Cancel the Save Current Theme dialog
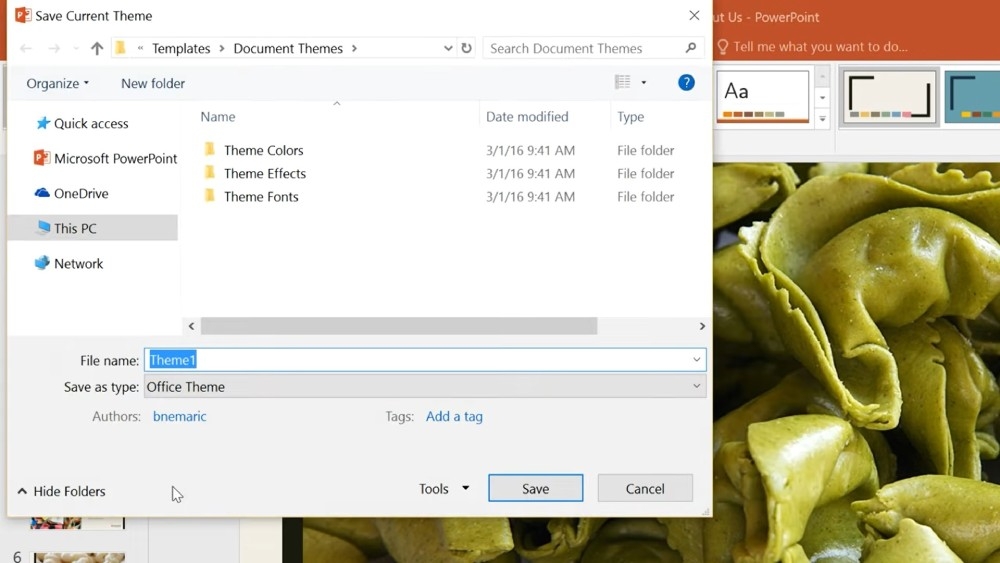This screenshot has height=563, width=1000. 645,488
